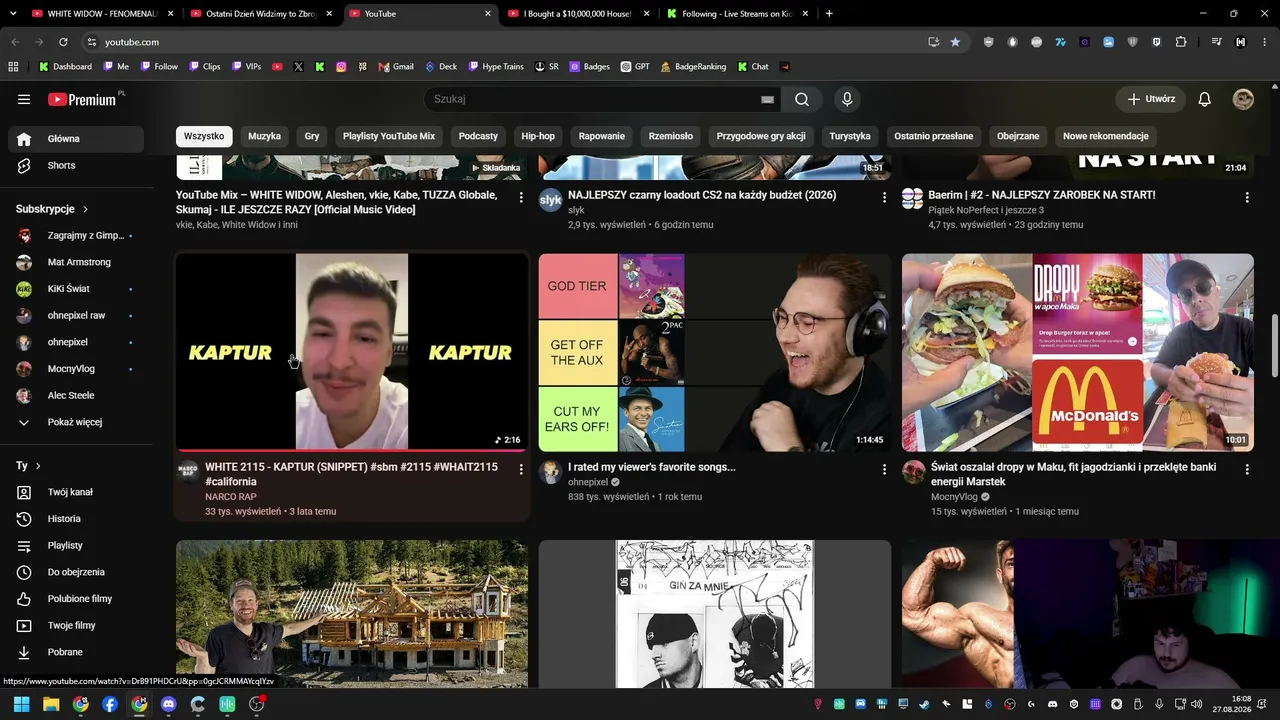Open a new browser tab

pyautogui.click(x=829, y=14)
